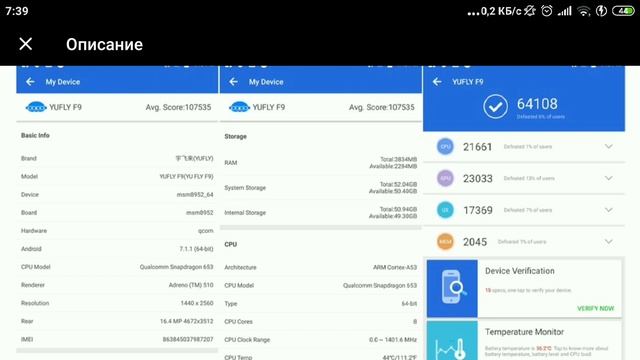Tap back arrow beside YUFLY F9 title
Viewport: 640px width, 360px height.
[437, 82]
